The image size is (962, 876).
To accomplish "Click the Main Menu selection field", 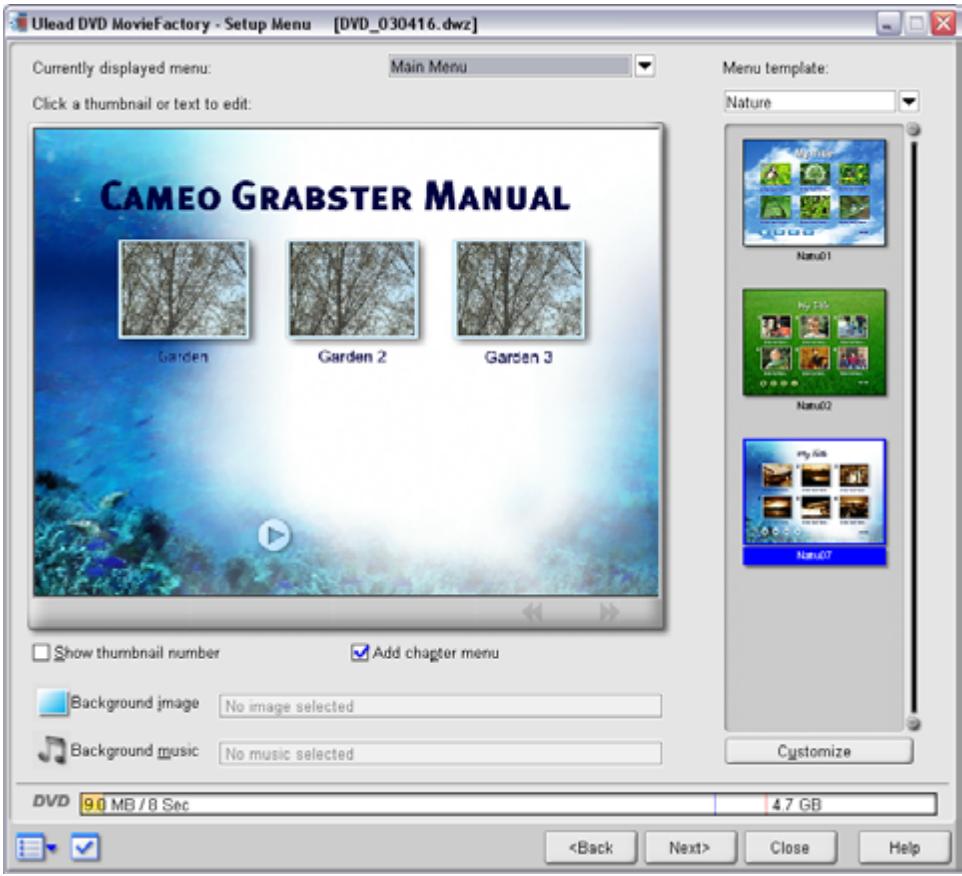I will click(510, 66).
